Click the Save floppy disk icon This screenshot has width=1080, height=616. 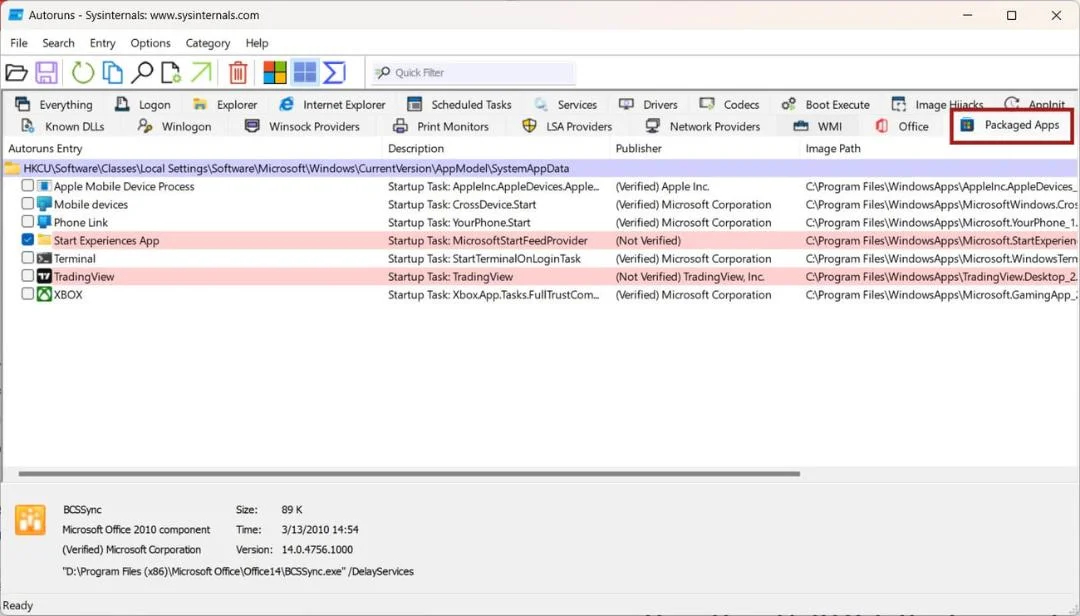click(46, 72)
